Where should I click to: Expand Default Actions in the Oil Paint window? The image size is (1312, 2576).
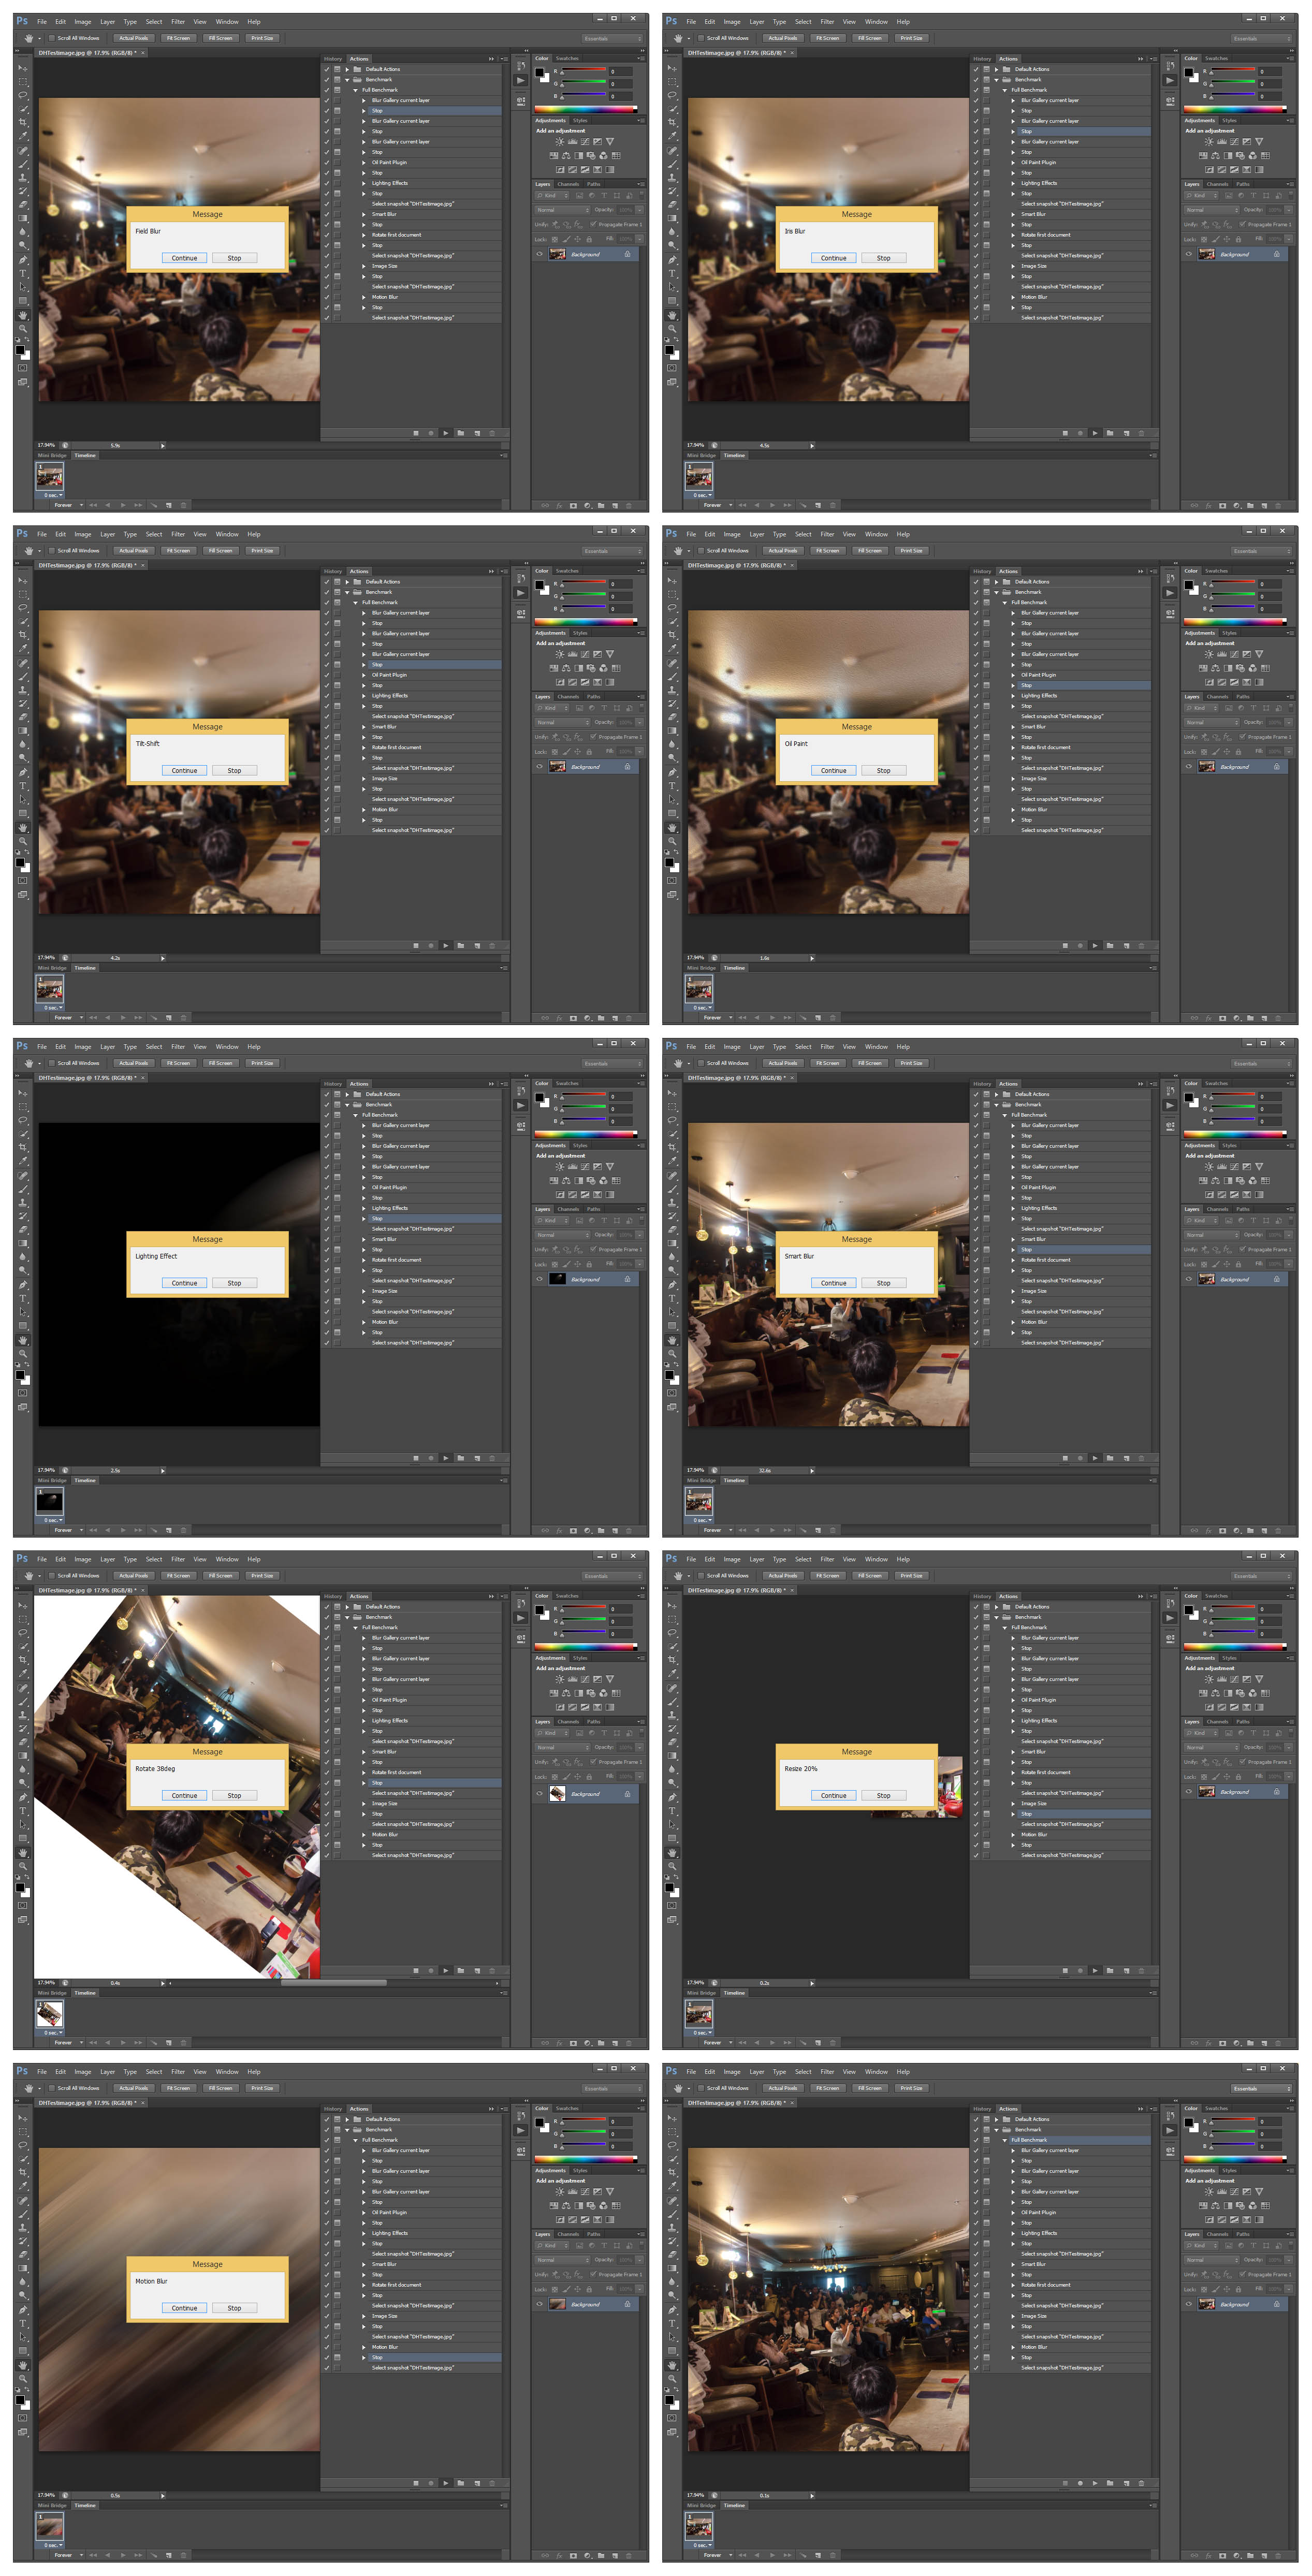(x=996, y=581)
